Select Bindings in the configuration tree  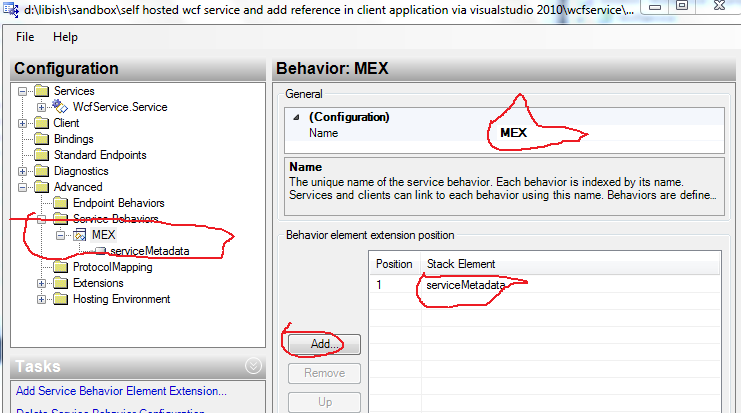pyautogui.click(x=74, y=139)
